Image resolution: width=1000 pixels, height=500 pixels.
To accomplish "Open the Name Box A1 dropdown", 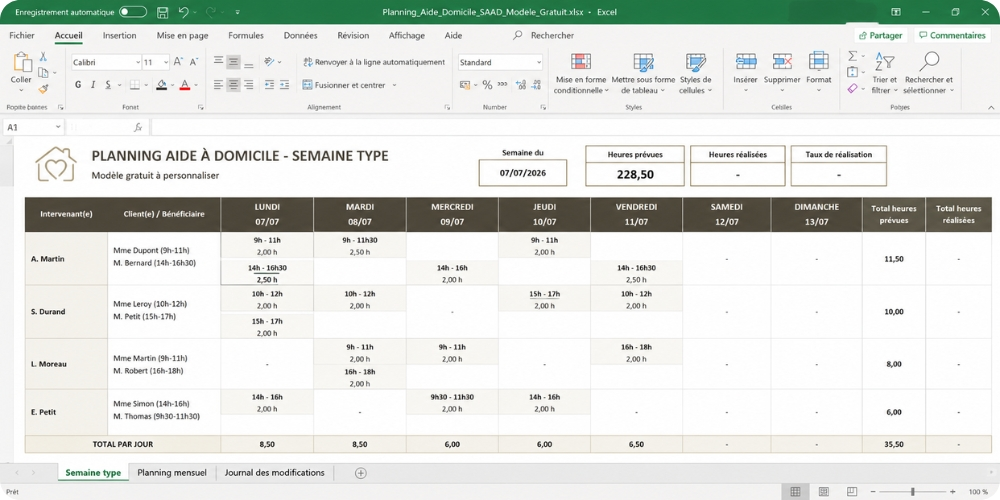I will click(x=58, y=128).
